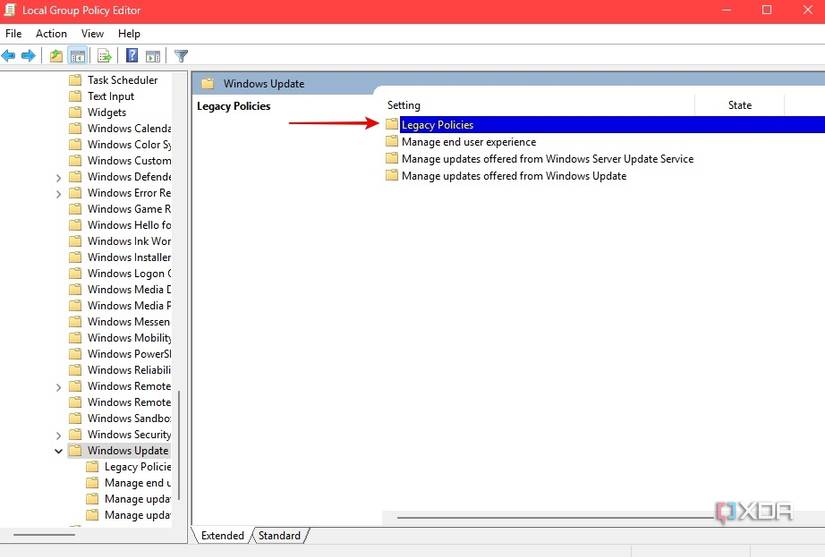Image resolution: width=825 pixels, height=557 pixels.
Task: Open the View menu
Action: pos(92,34)
